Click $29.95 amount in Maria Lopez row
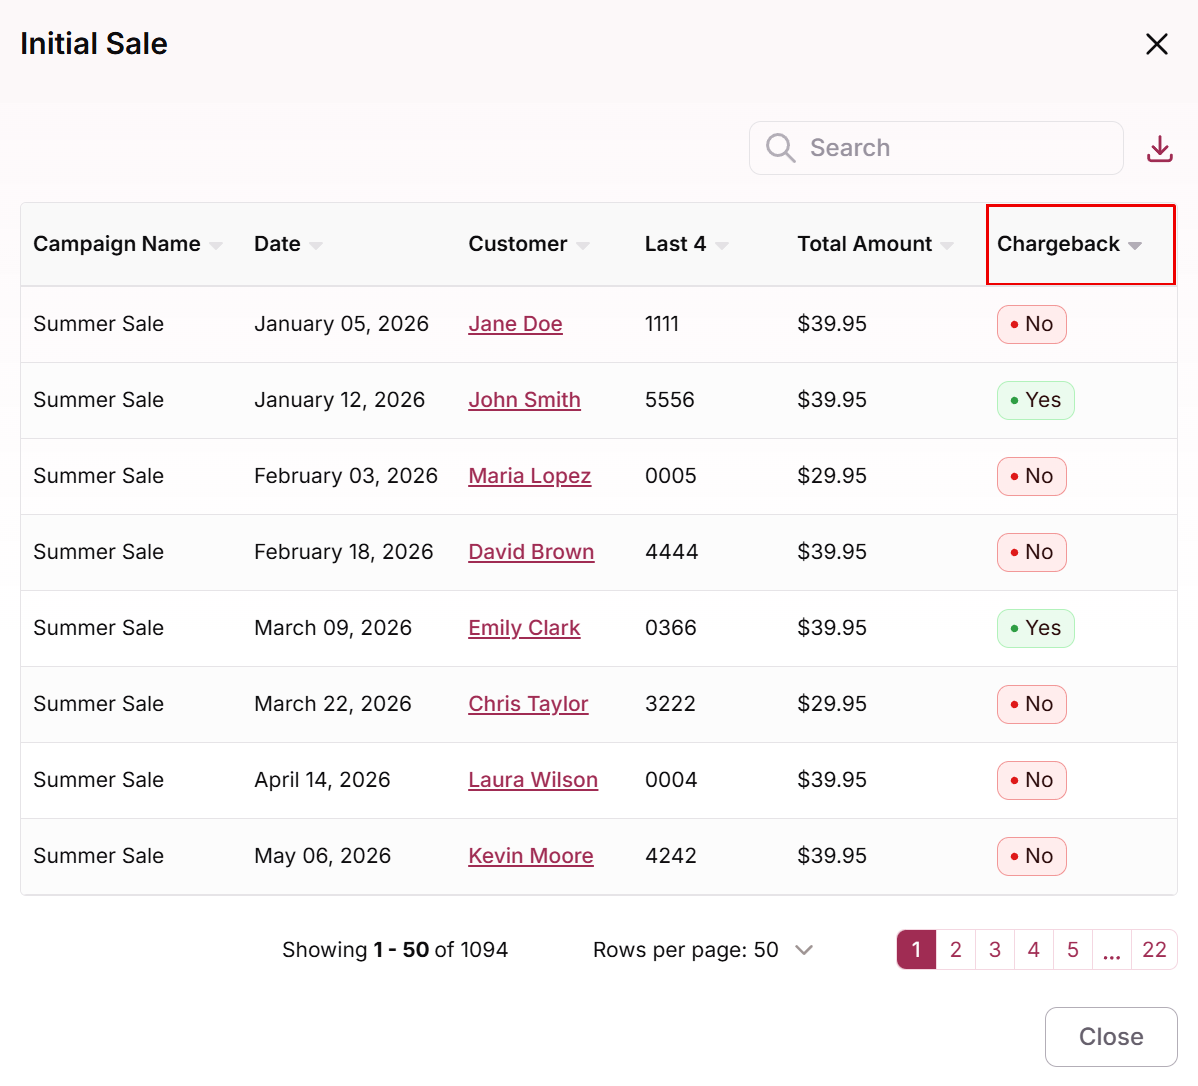 point(831,476)
